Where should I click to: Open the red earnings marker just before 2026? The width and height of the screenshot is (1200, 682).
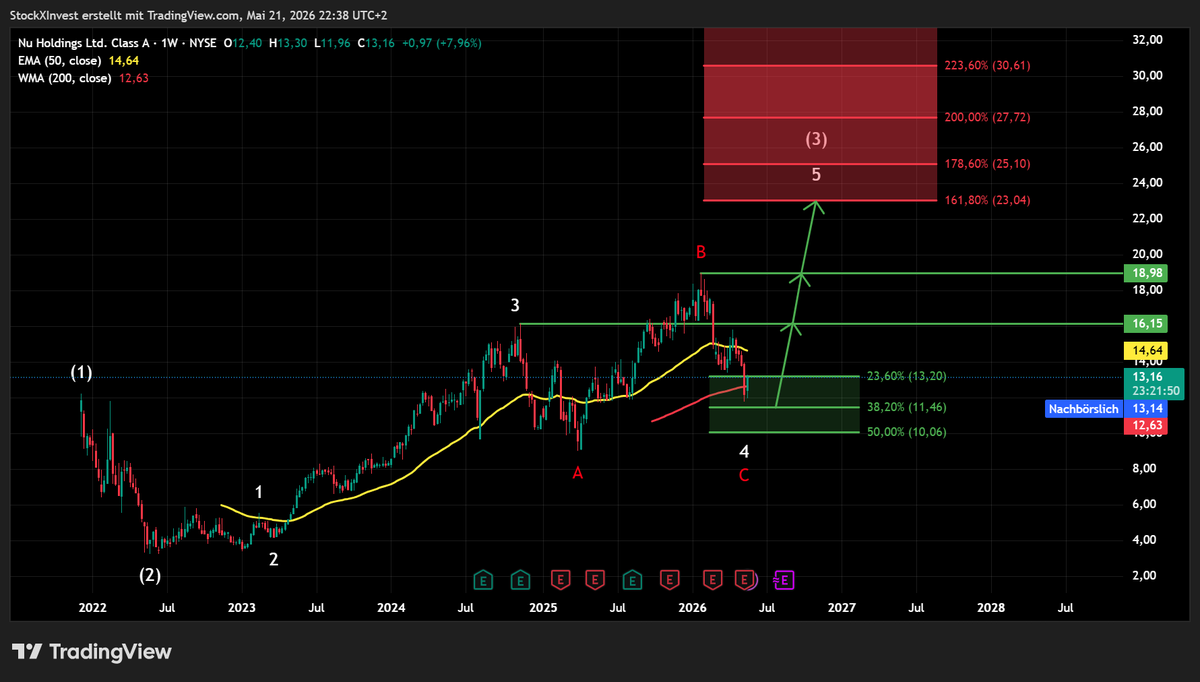coord(669,579)
